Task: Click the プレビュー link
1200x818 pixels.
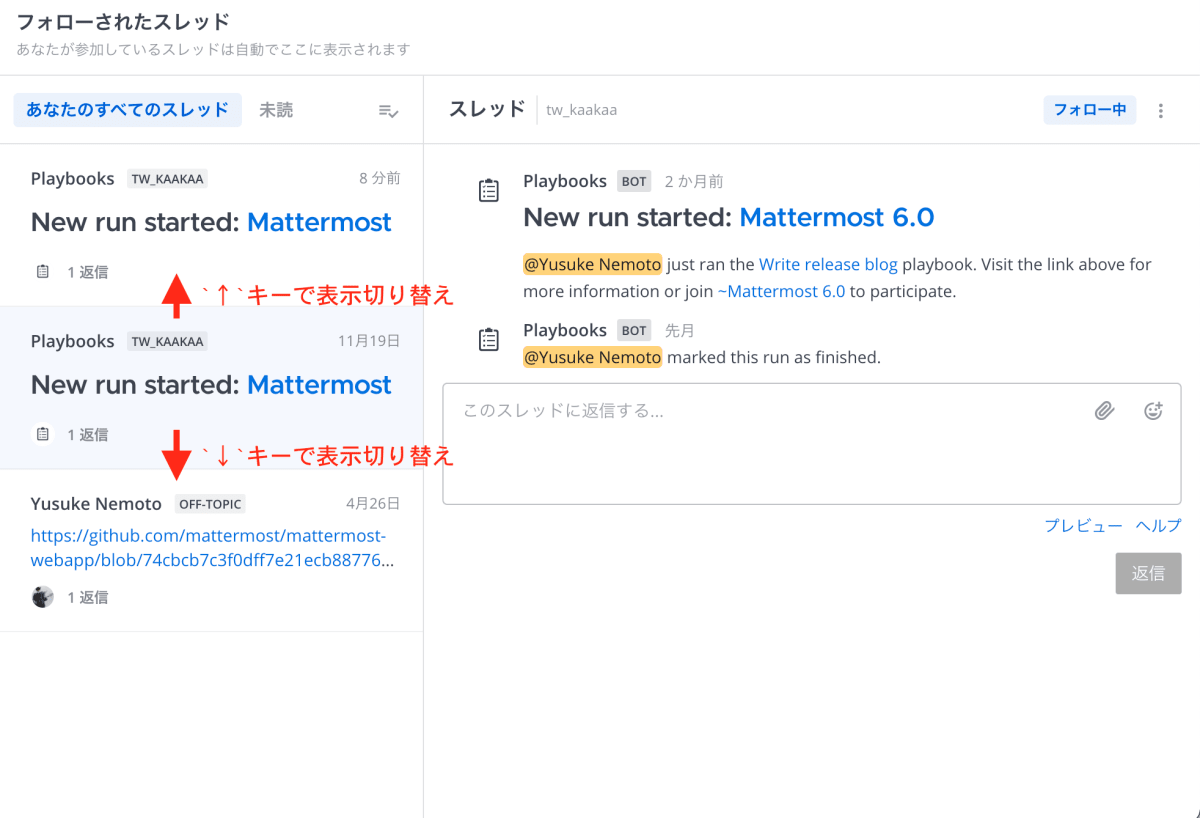Action: pyautogui.click(x=1083, y=525)
